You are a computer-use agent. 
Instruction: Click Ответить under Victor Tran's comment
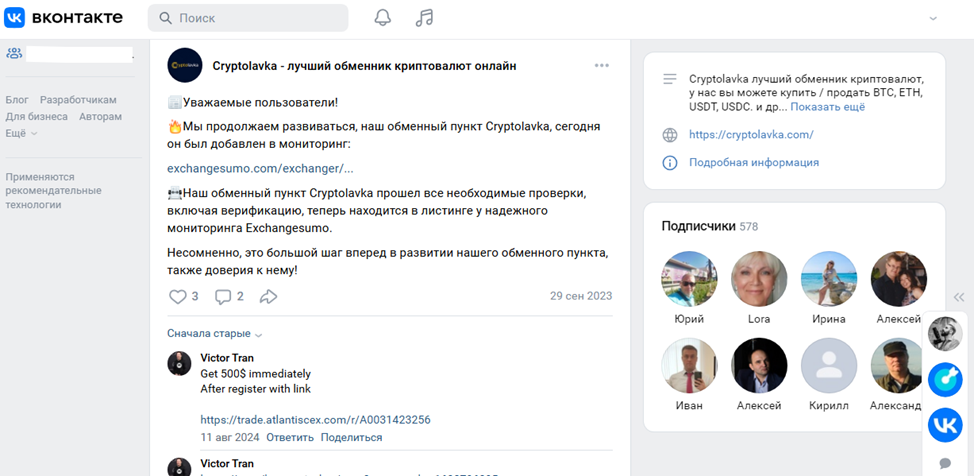point(290,437)
